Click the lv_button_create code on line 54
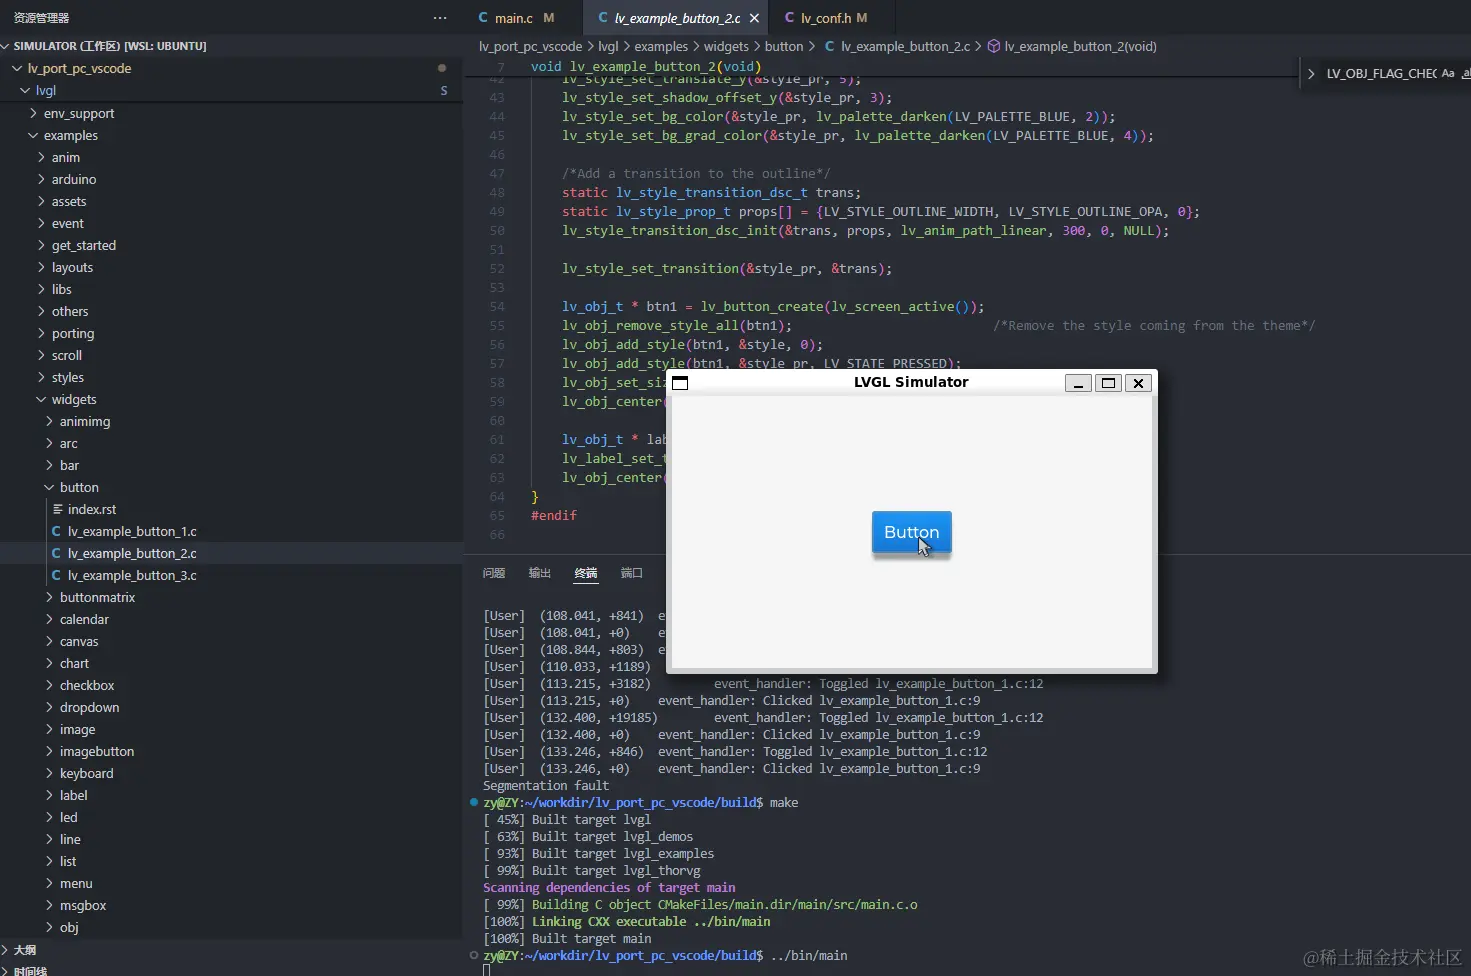The height and width of the screenshot is (976, 1471). (x=762, y=307)
